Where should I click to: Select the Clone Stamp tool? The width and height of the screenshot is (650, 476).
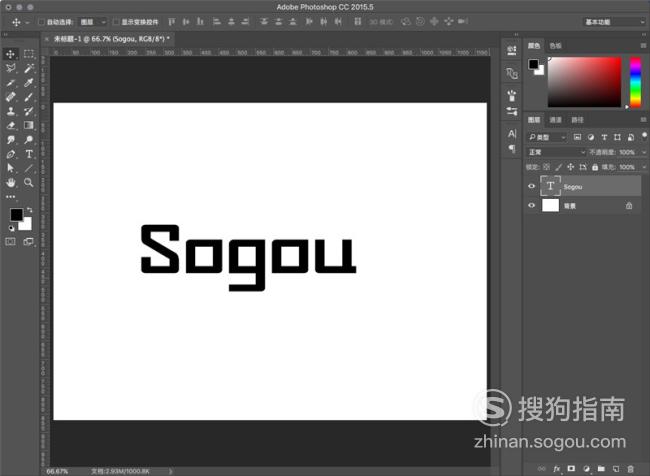coord(10,111)
